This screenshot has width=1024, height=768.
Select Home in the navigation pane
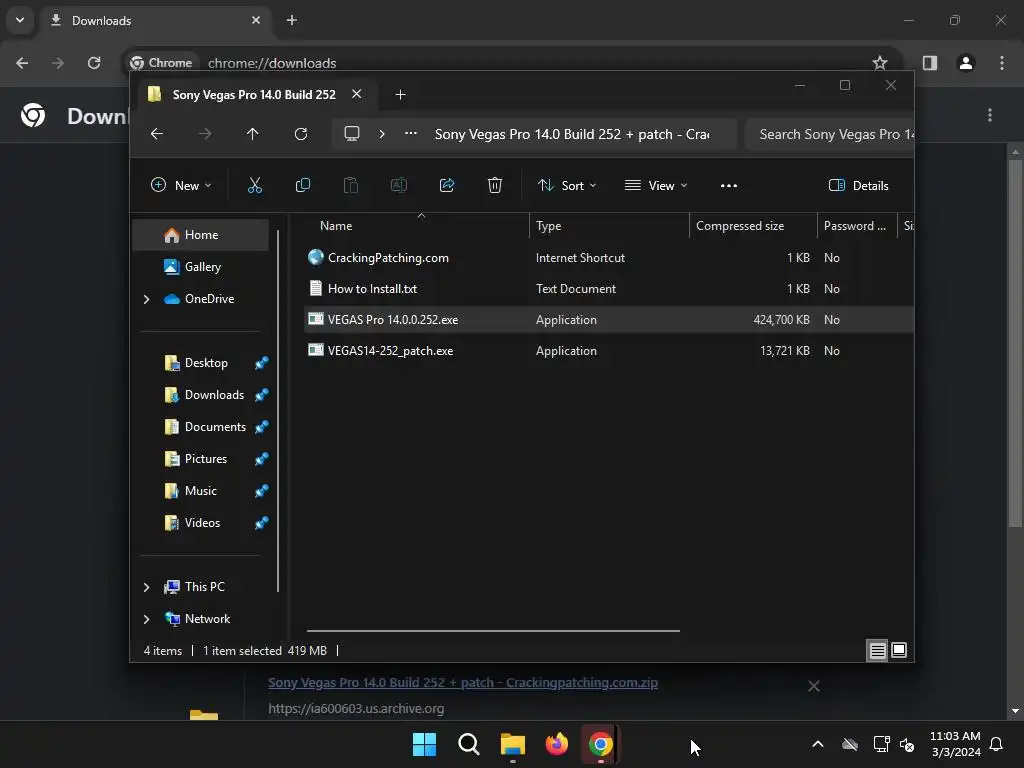click(200, 235)
